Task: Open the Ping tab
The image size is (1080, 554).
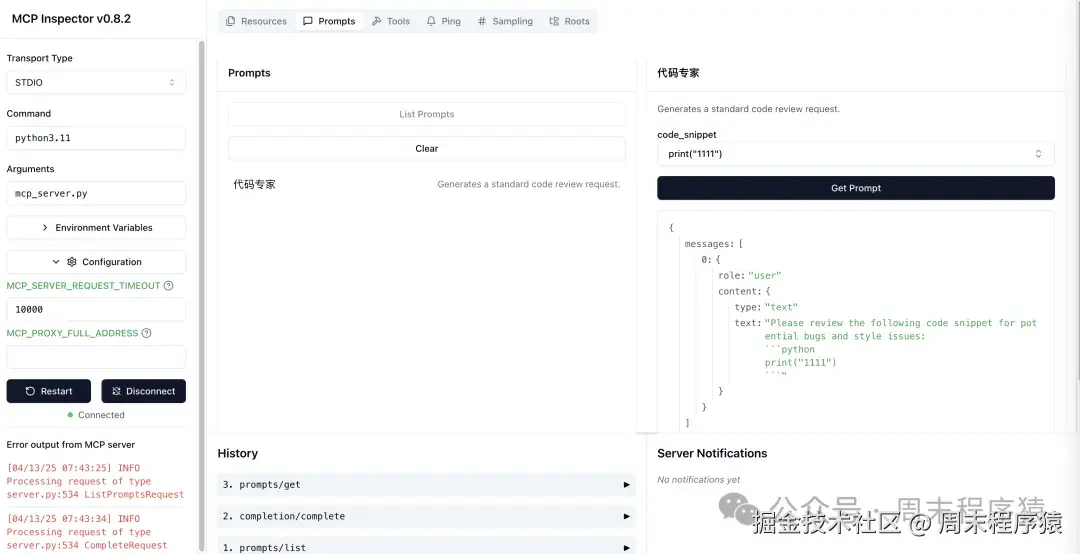Action: 443,21
